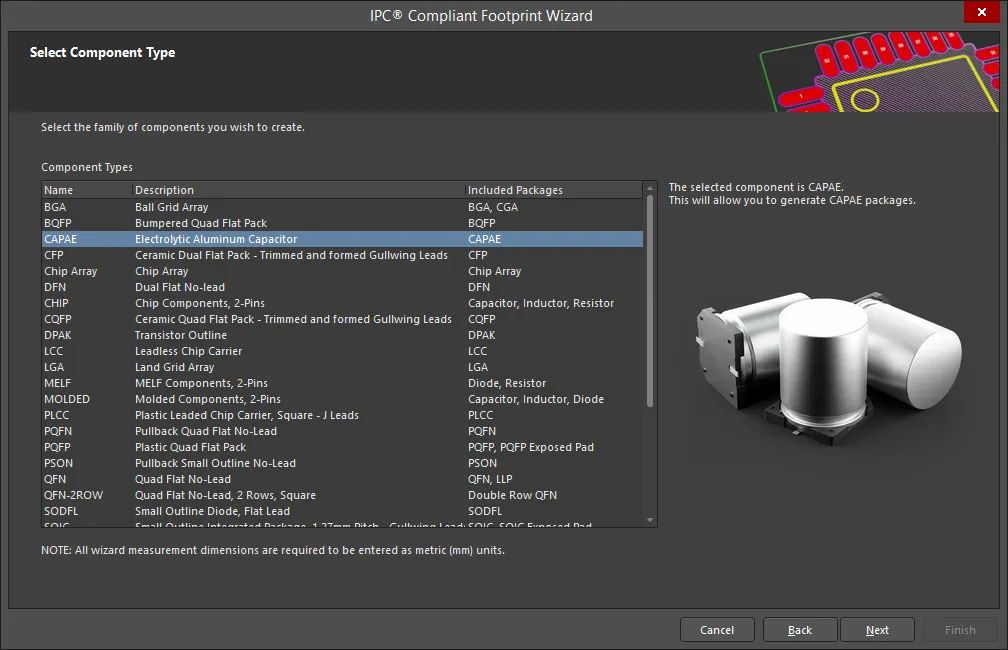
Task: Sort by the Included Packages header
Action: (x=554, y=190)
